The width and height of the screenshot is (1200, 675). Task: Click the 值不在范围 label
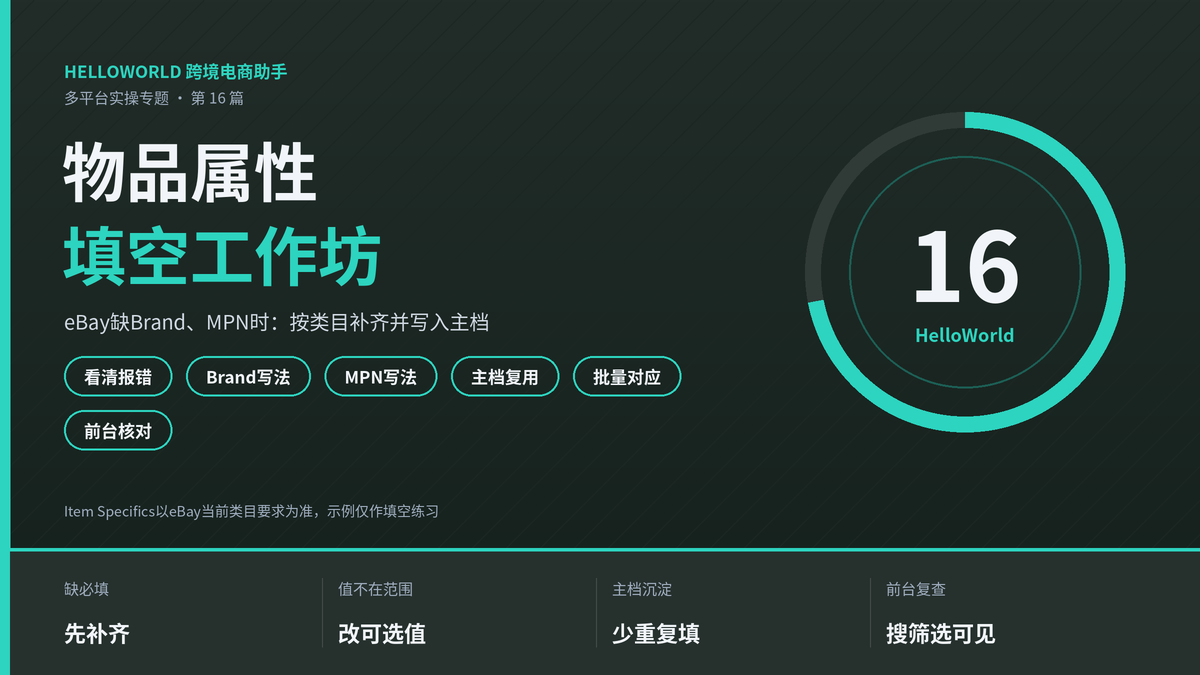point(376,590)
